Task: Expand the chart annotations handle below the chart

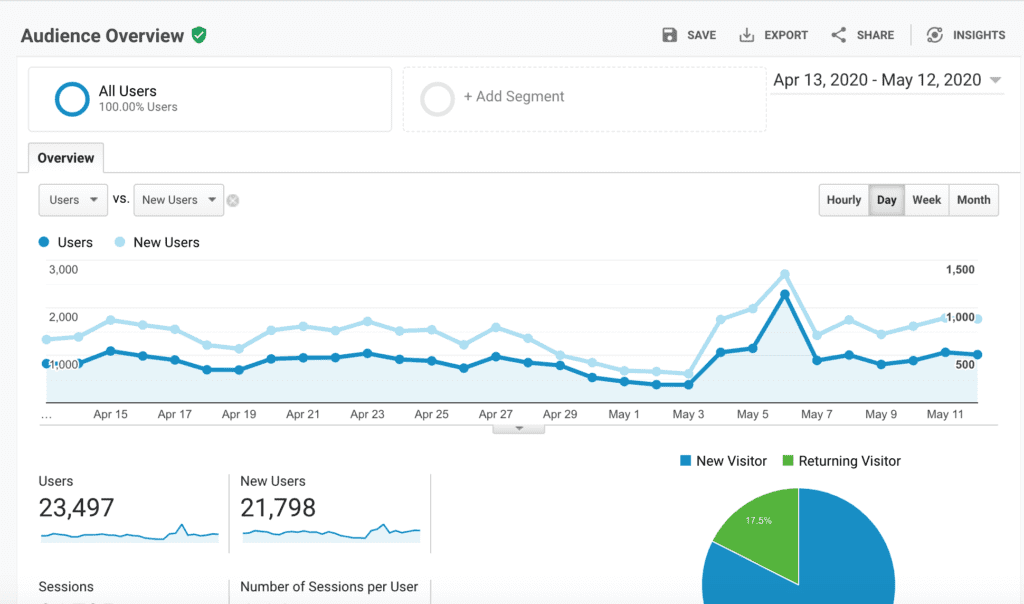Action: click(x=519, y=429)
